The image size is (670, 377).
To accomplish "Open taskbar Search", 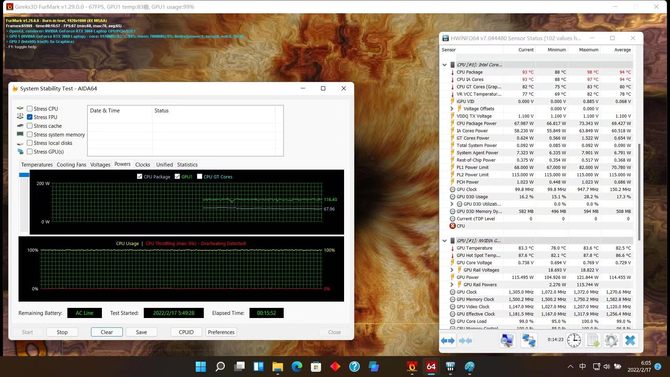I will click(220, 366).
